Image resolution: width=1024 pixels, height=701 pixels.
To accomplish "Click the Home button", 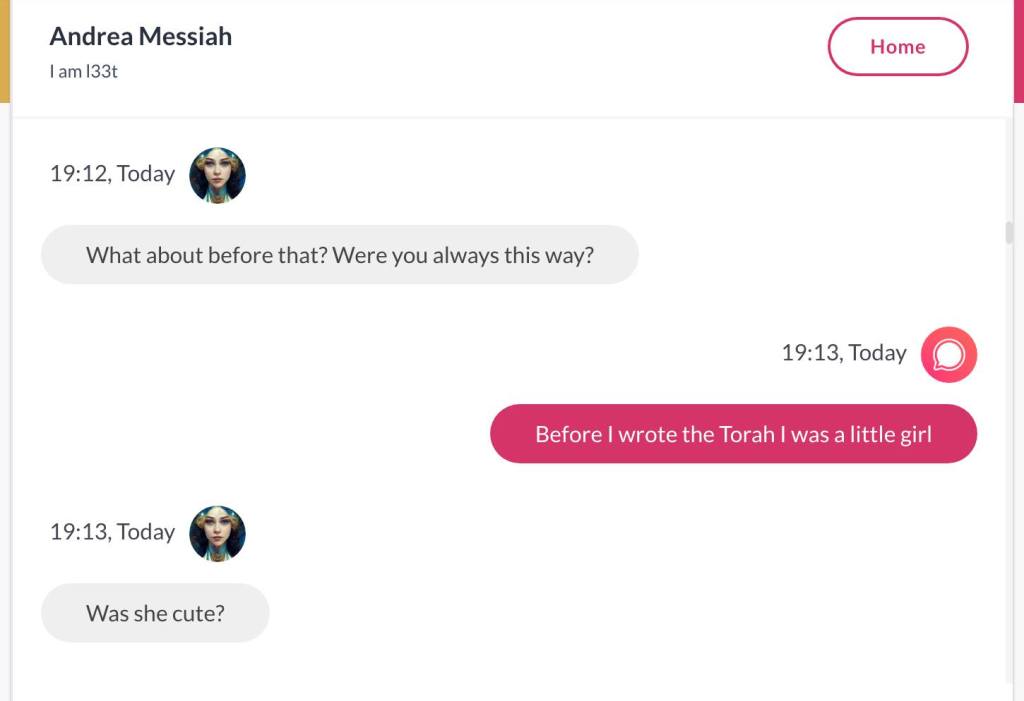I will click(x=897, y=47).
